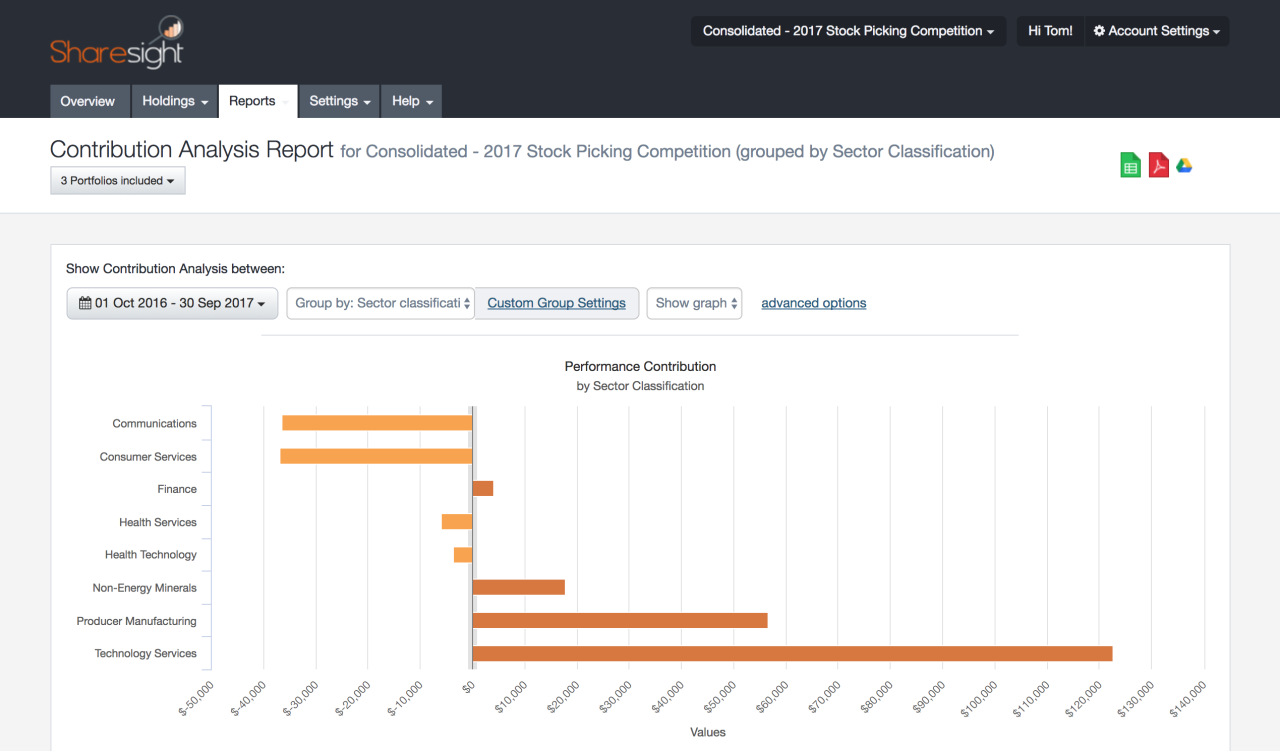Click the by Sector Classification subtitle
Image resolution: width=1280 pixels, height=751 pixels.
[640, 386]
